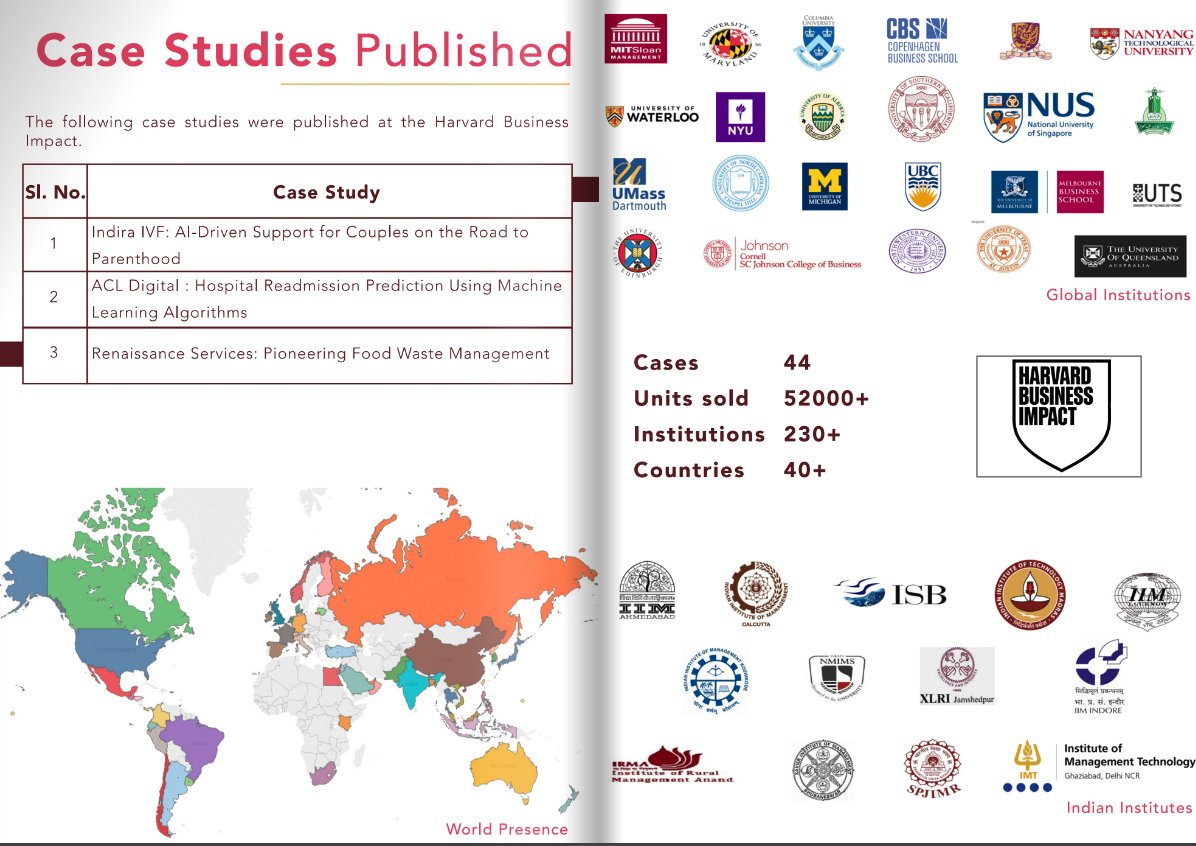
Task: Select the IIM Ahmedabad logo
Action: coord(647,590)
